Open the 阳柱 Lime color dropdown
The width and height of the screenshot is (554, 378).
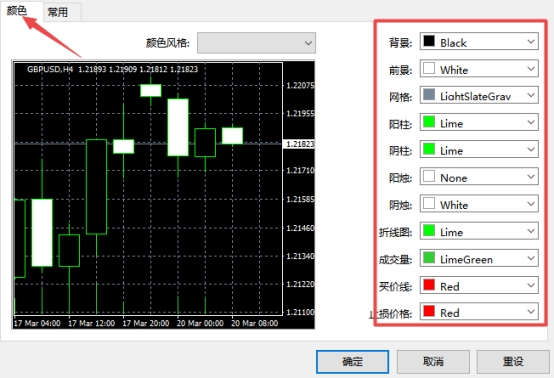[479, 122]
